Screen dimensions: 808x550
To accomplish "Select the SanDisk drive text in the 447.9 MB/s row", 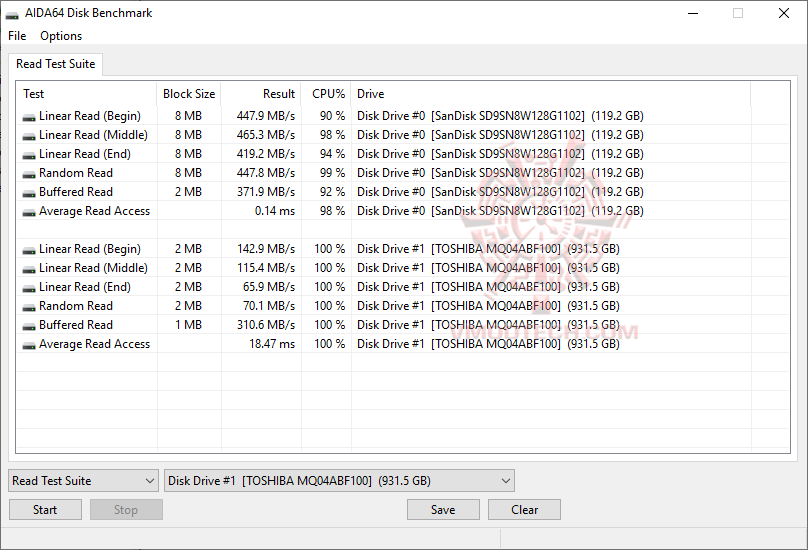I will click(x=500, y=116).
